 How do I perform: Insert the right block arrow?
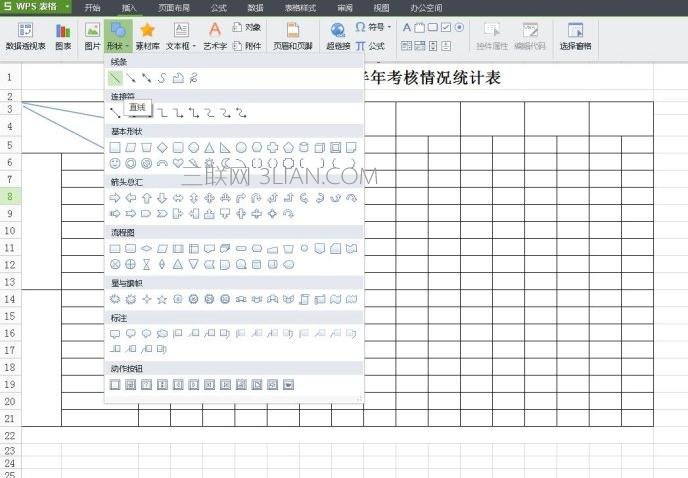coord(115,198)
